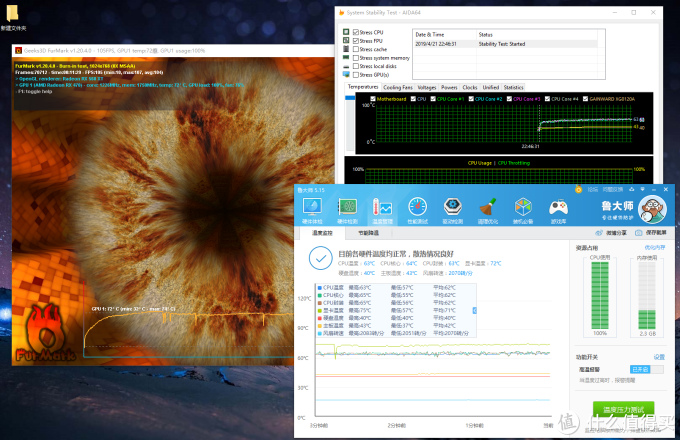Uncheck Stress FPU in AIDA64

356,41
